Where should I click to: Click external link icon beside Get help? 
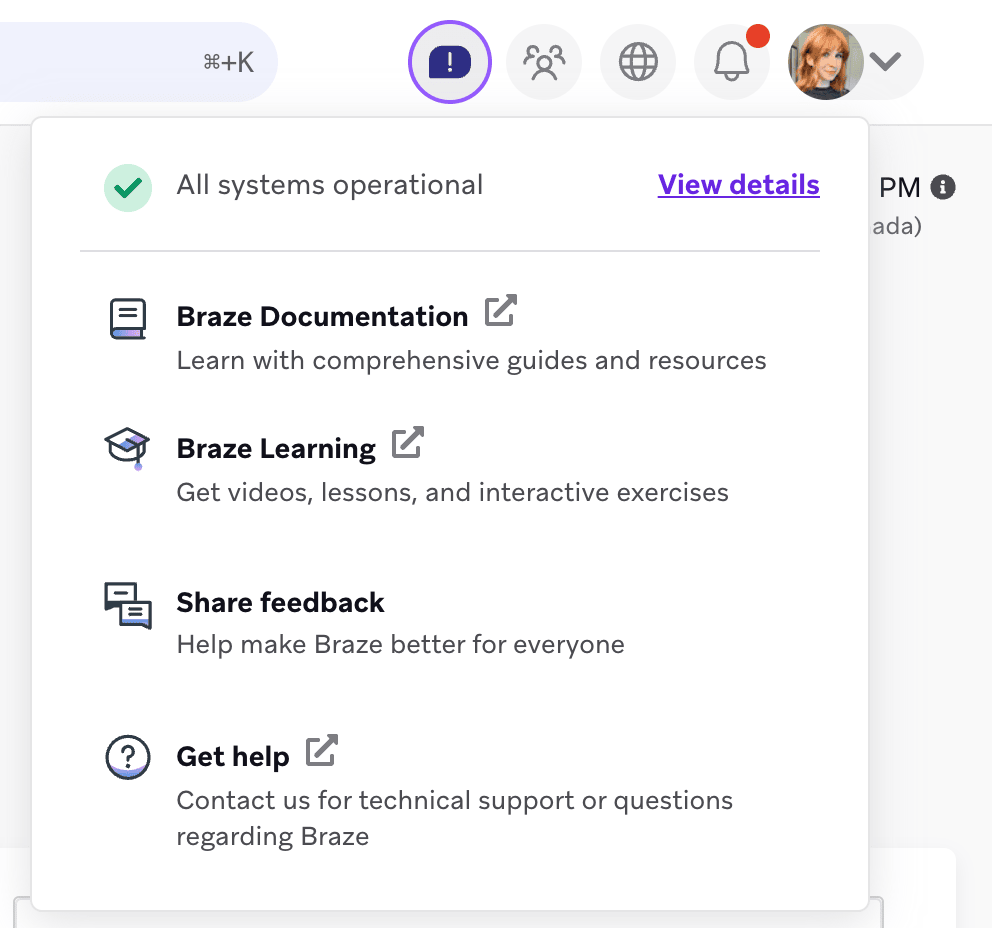click(x=322, y=751)
